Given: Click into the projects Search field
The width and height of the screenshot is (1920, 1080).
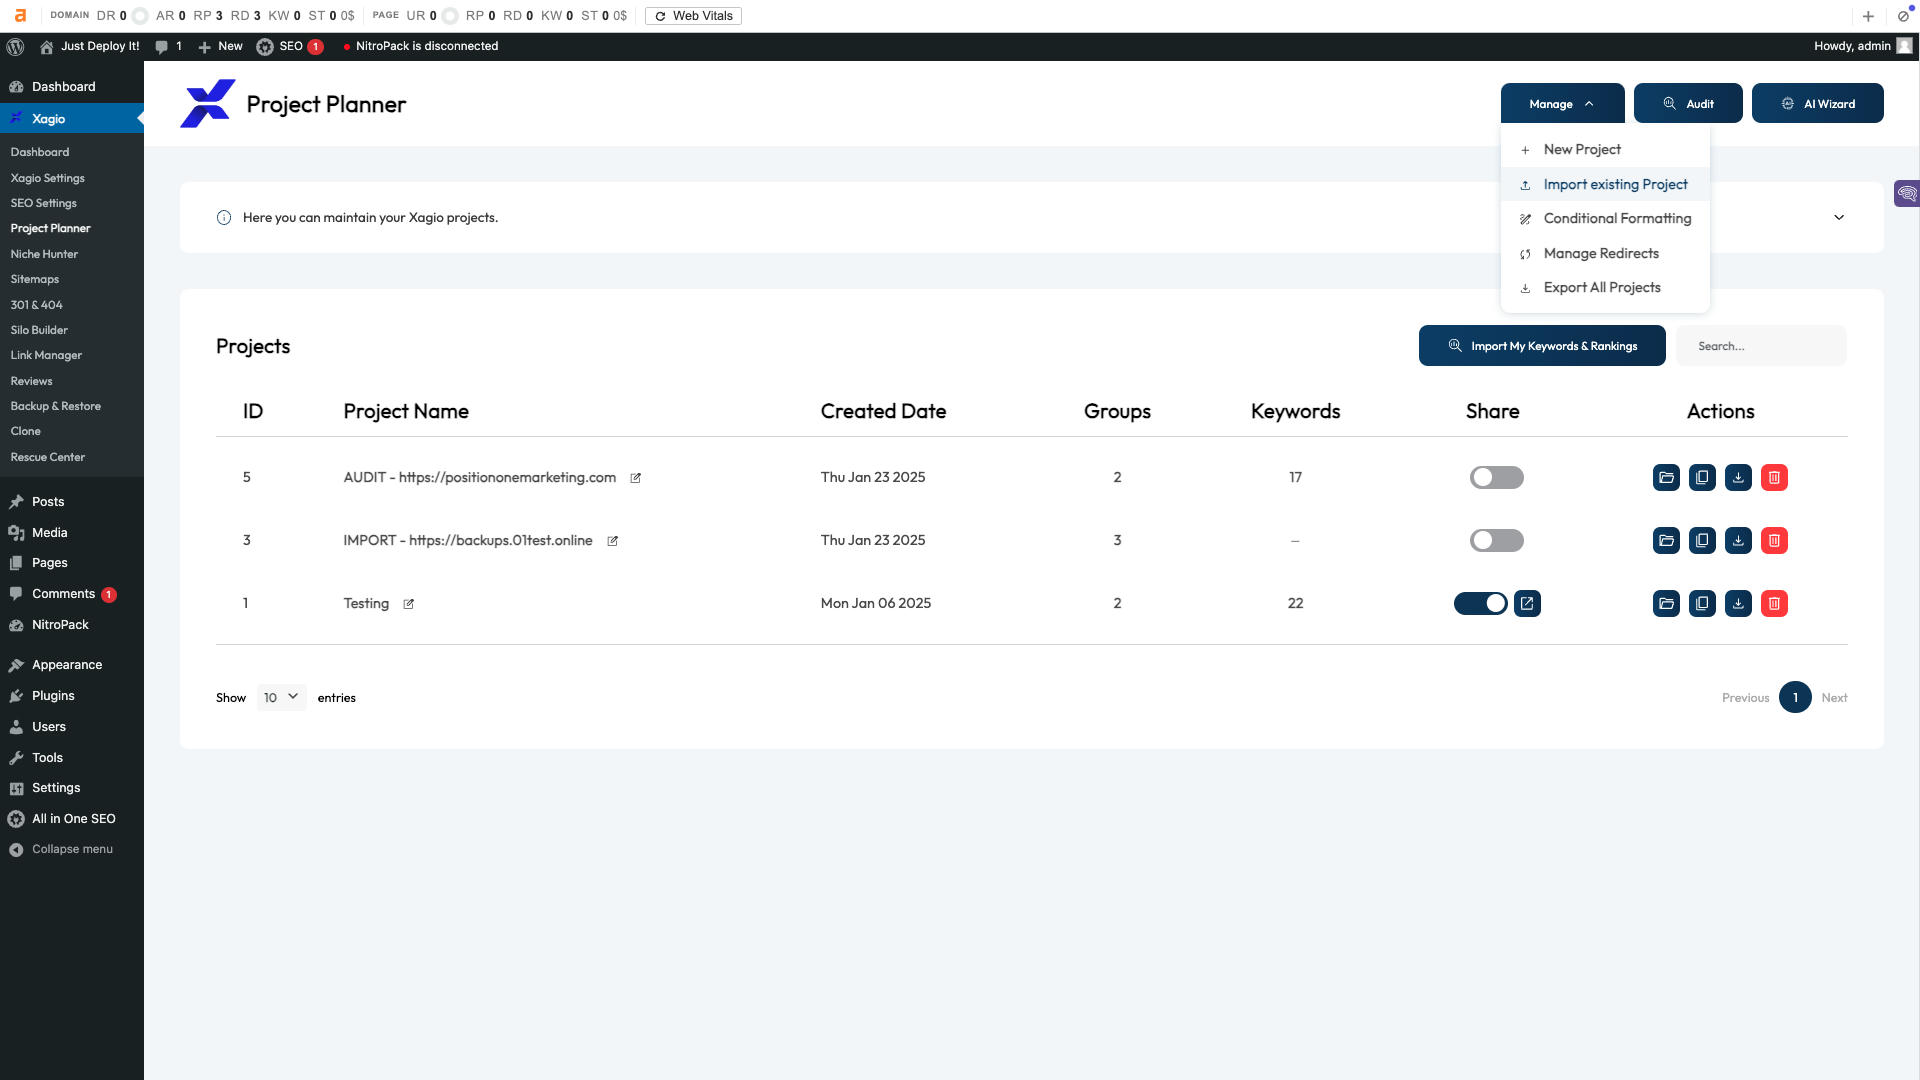Looking at the screenshot, I should point(1761,346).
